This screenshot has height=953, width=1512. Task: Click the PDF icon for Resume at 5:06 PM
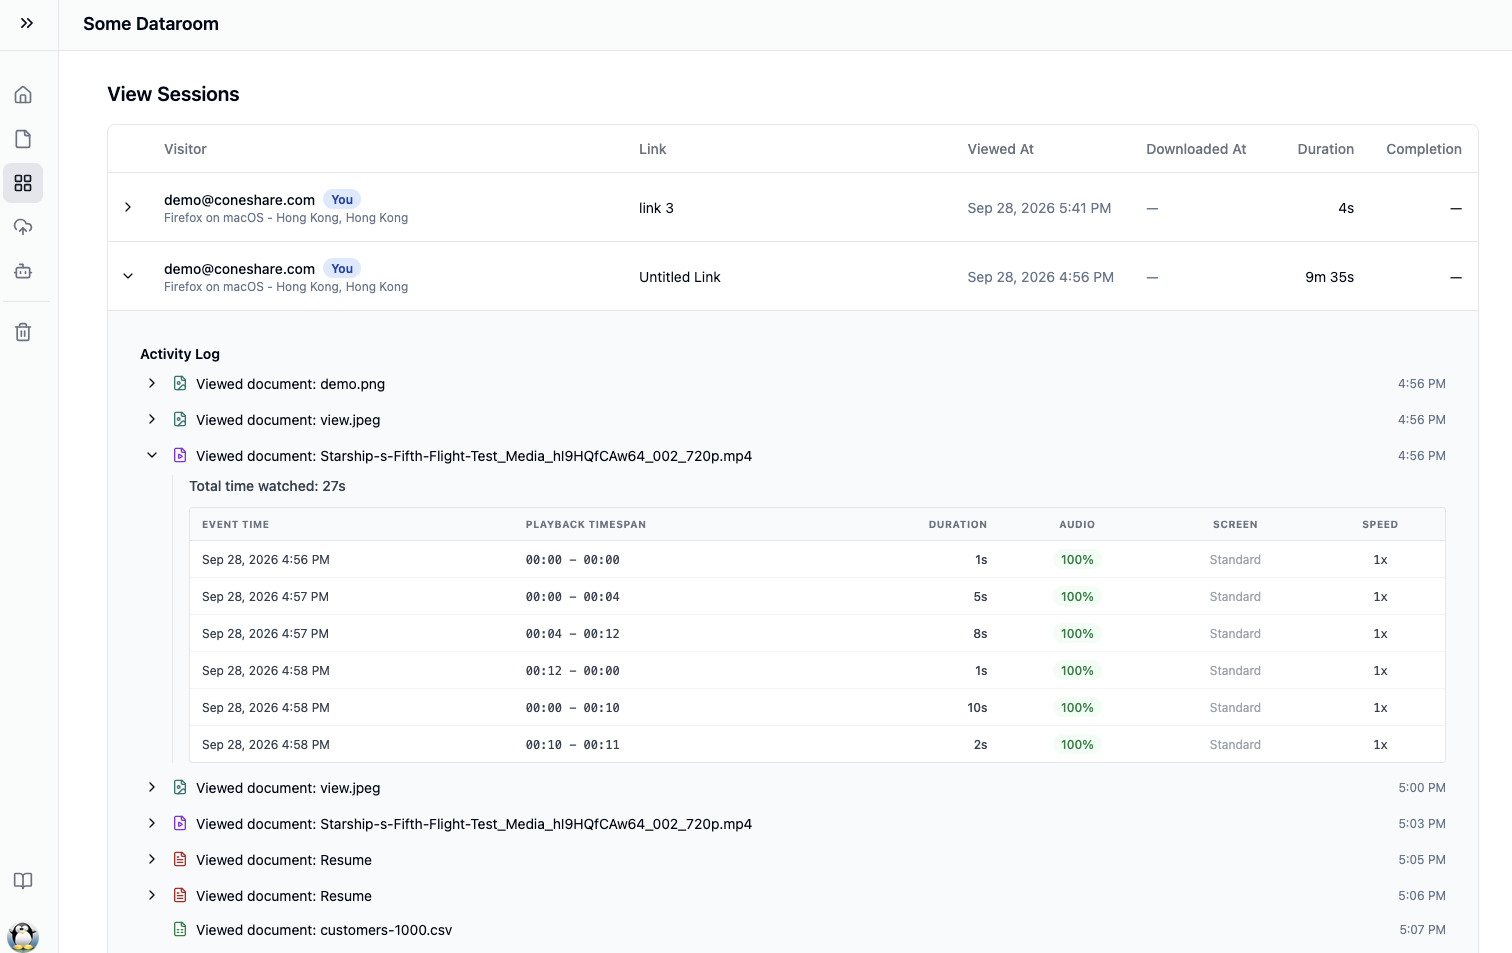(180, 896)
